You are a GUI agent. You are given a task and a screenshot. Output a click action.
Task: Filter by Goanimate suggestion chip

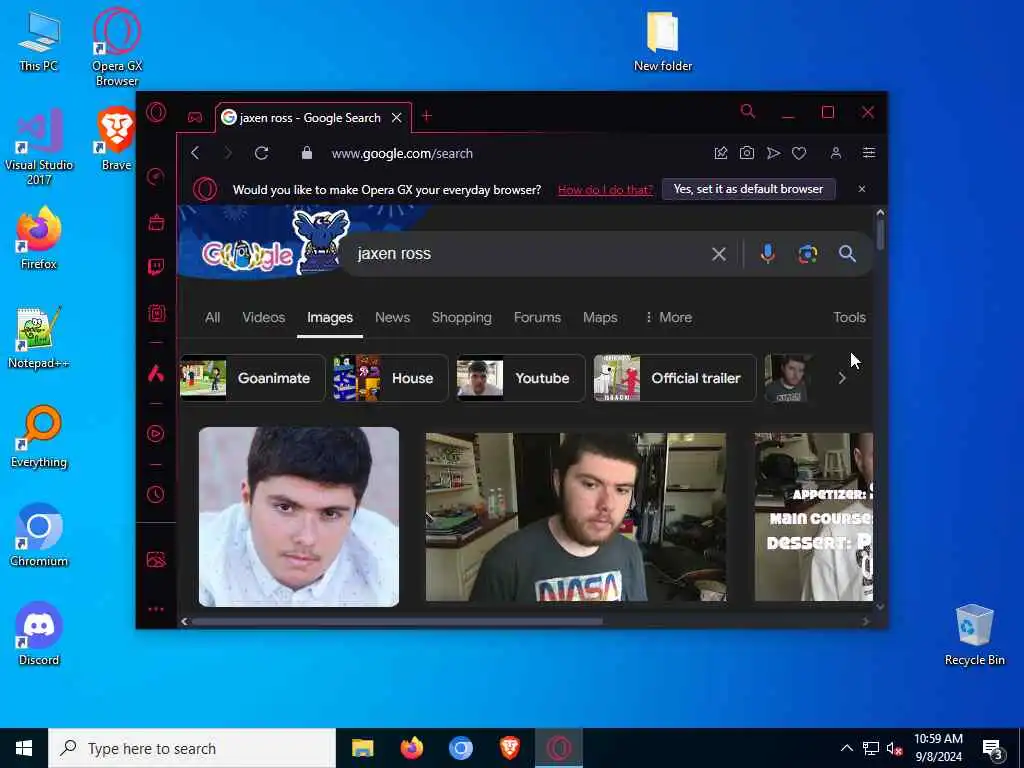pyautogui.click(x=252, y=378)
